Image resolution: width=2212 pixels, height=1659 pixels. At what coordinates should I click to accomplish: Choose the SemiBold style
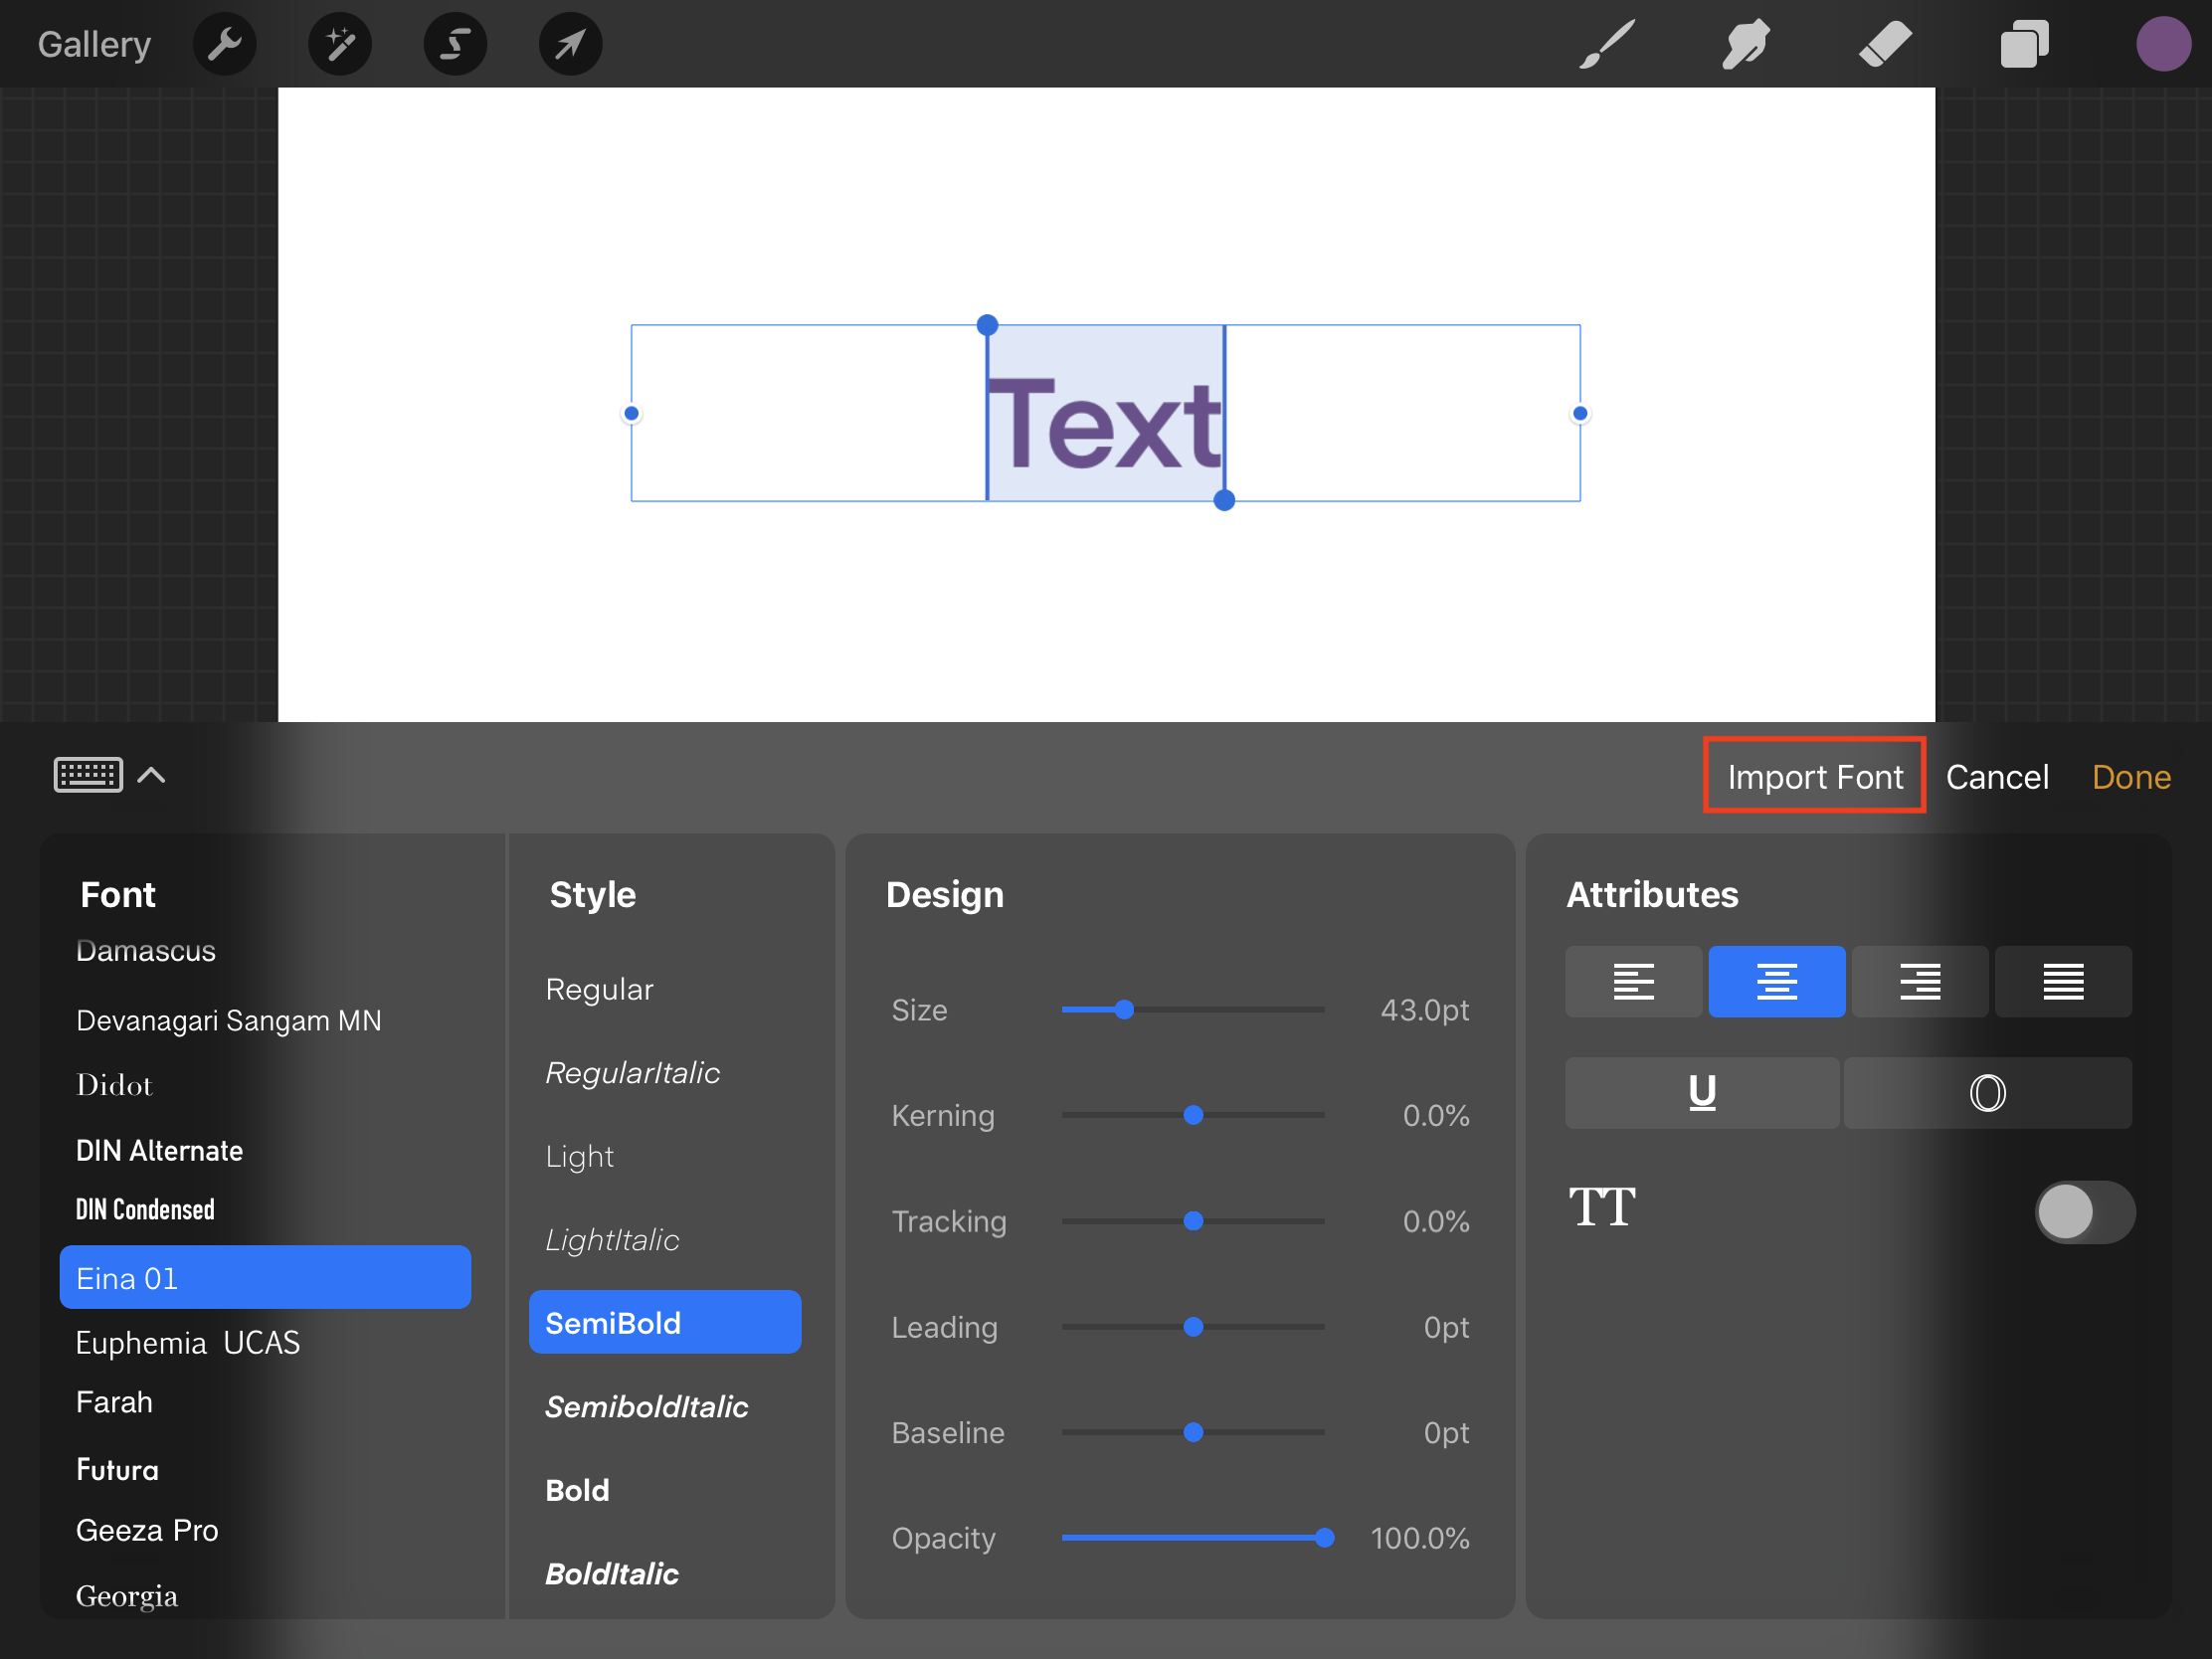[665, 1322]
